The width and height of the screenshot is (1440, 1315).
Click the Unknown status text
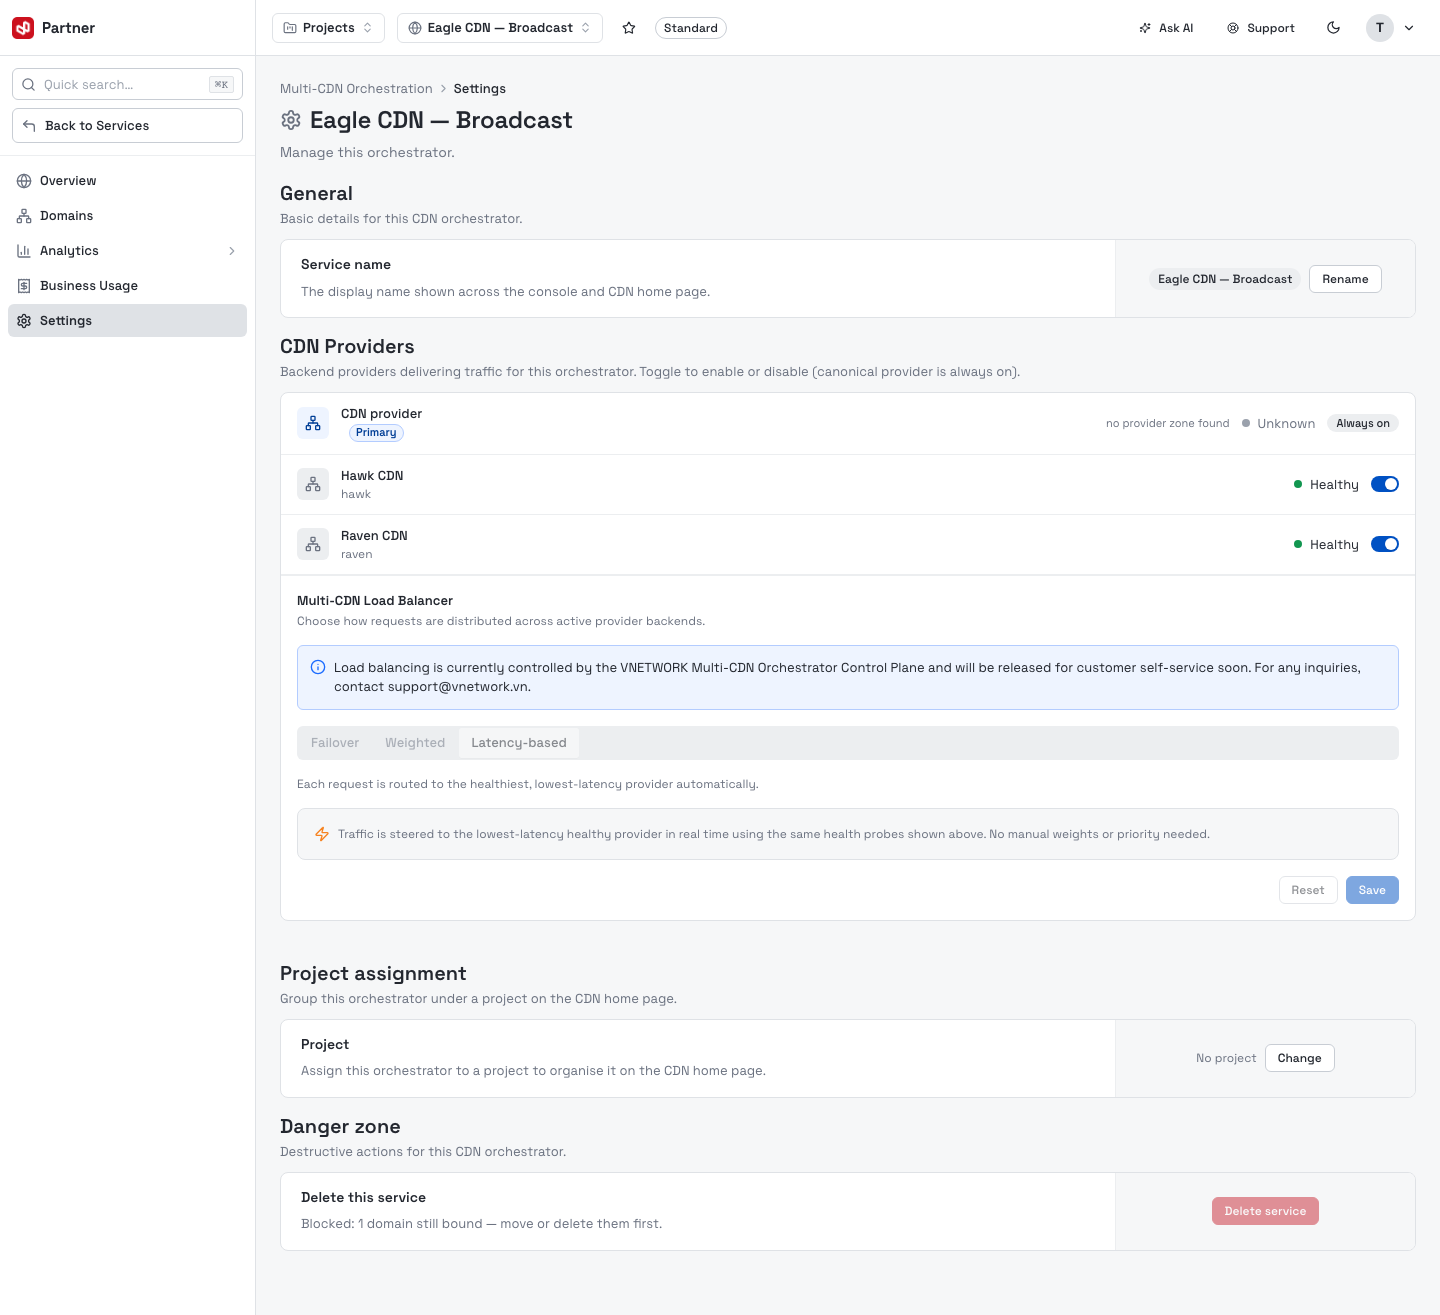point(1286,424)
